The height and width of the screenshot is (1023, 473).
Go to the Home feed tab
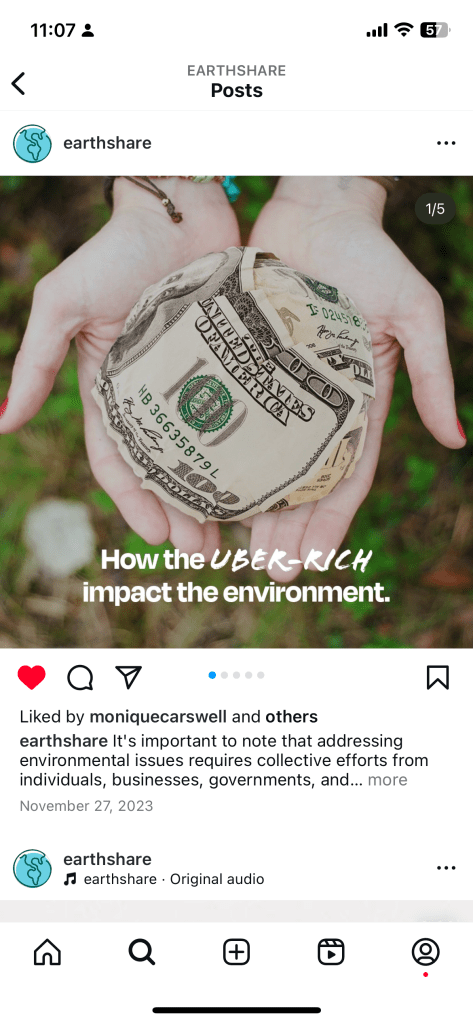coord(47,953)
